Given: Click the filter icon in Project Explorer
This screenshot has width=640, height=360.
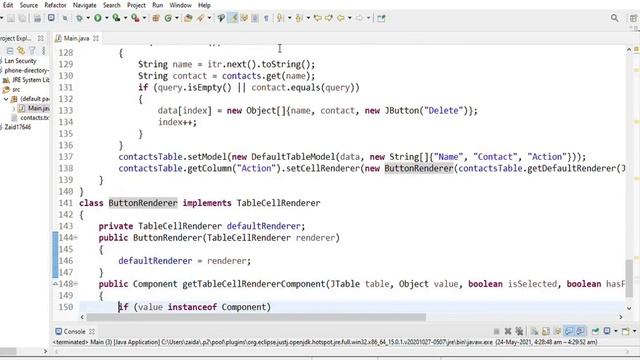Looking at the screenshot, I should (32, 51).
